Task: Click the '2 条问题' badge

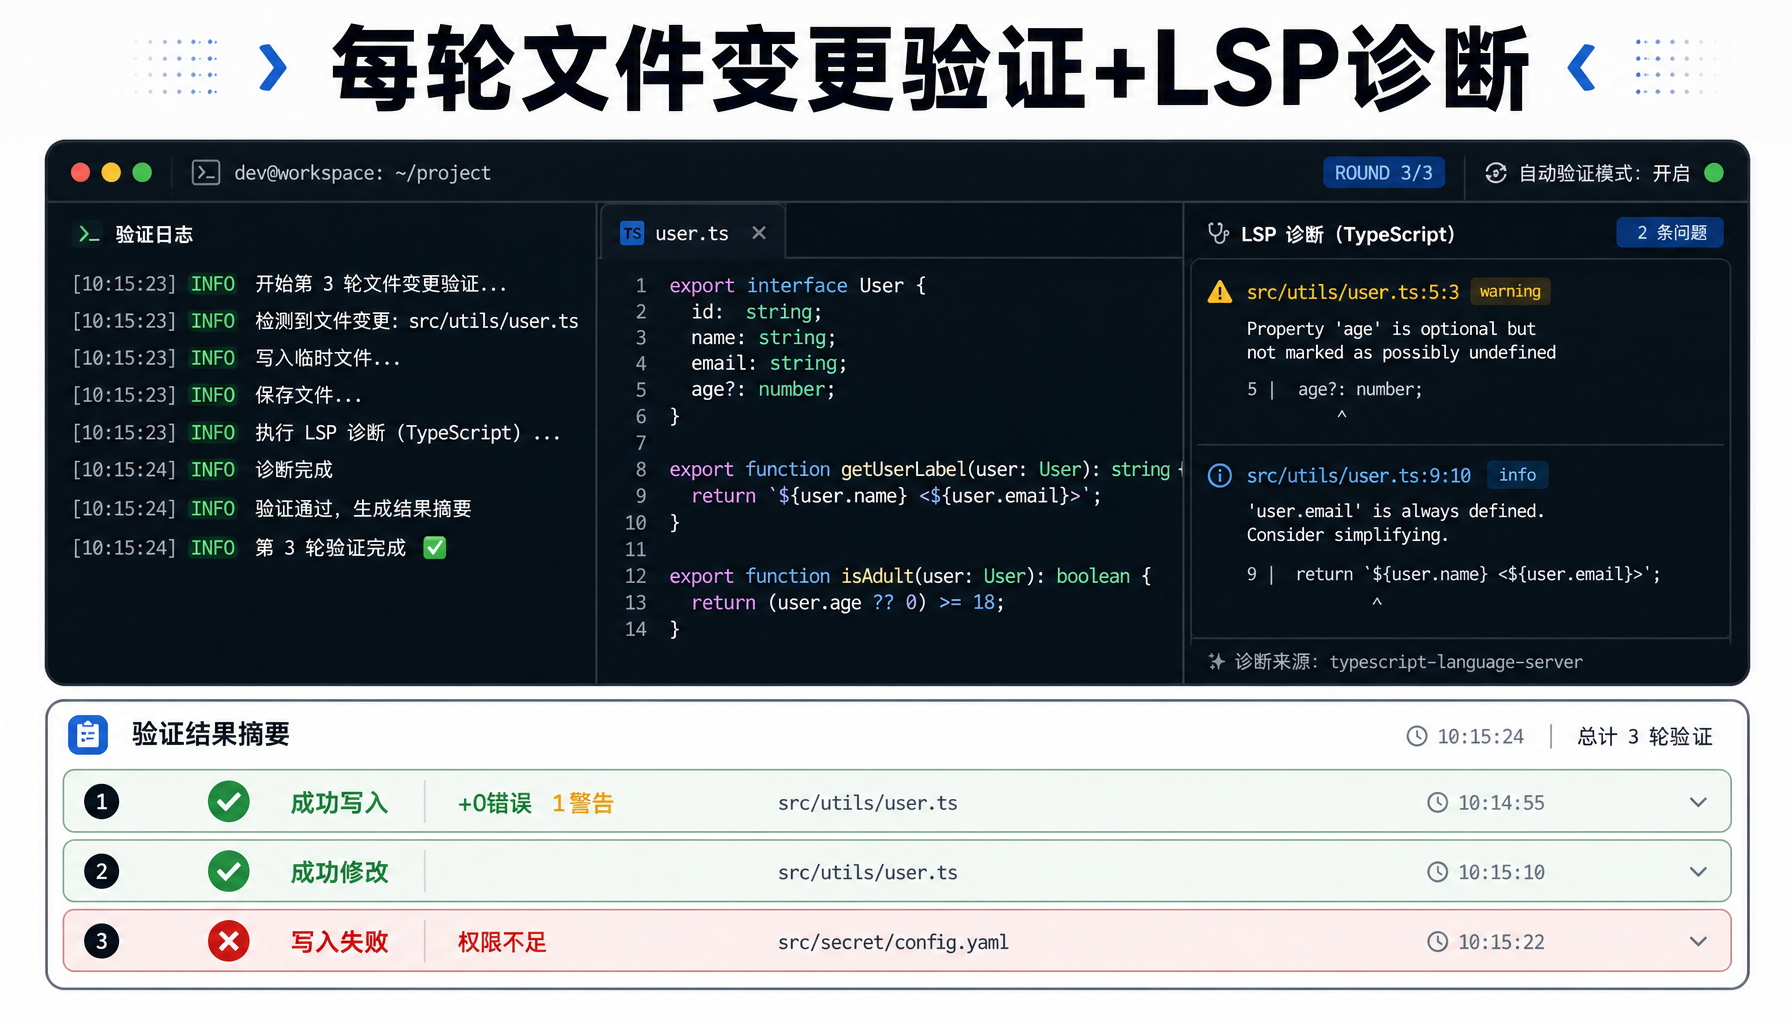Action: 1670,233
